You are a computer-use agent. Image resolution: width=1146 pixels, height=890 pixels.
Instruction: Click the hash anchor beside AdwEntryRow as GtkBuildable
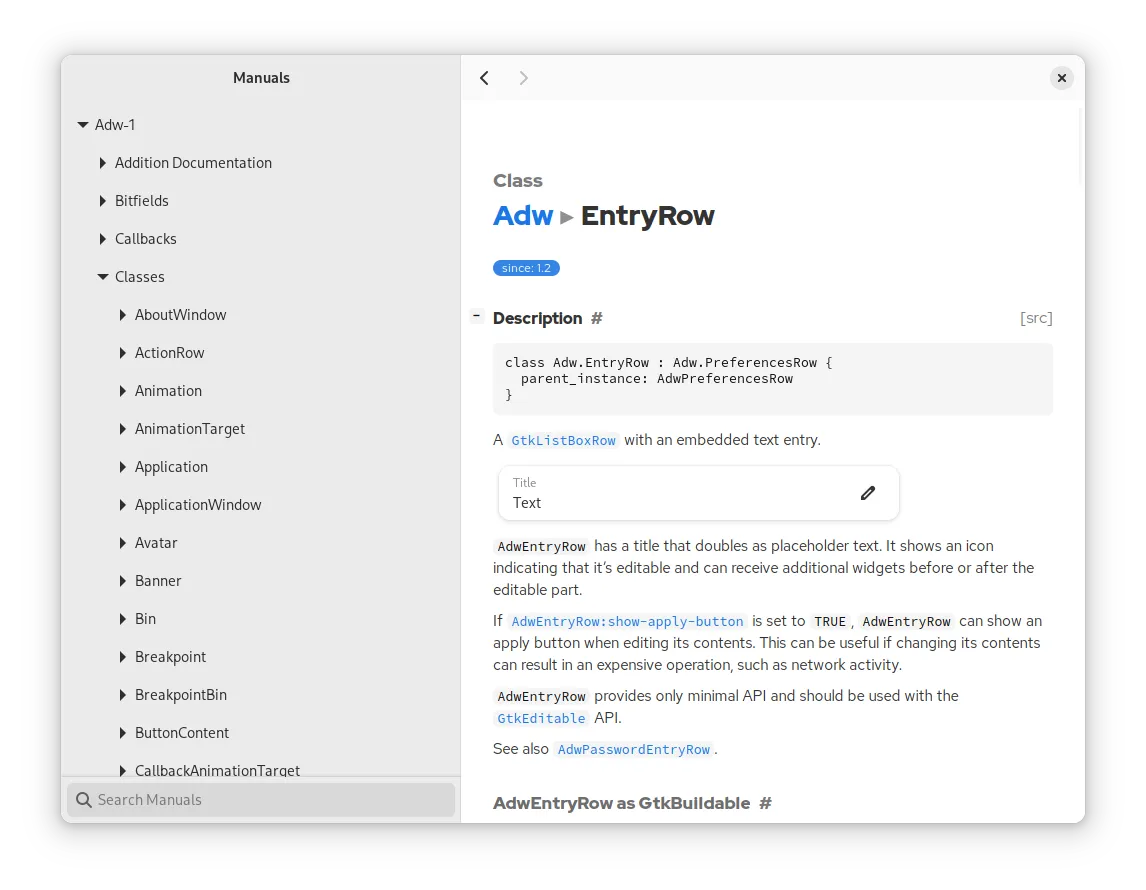coord(765,803)
